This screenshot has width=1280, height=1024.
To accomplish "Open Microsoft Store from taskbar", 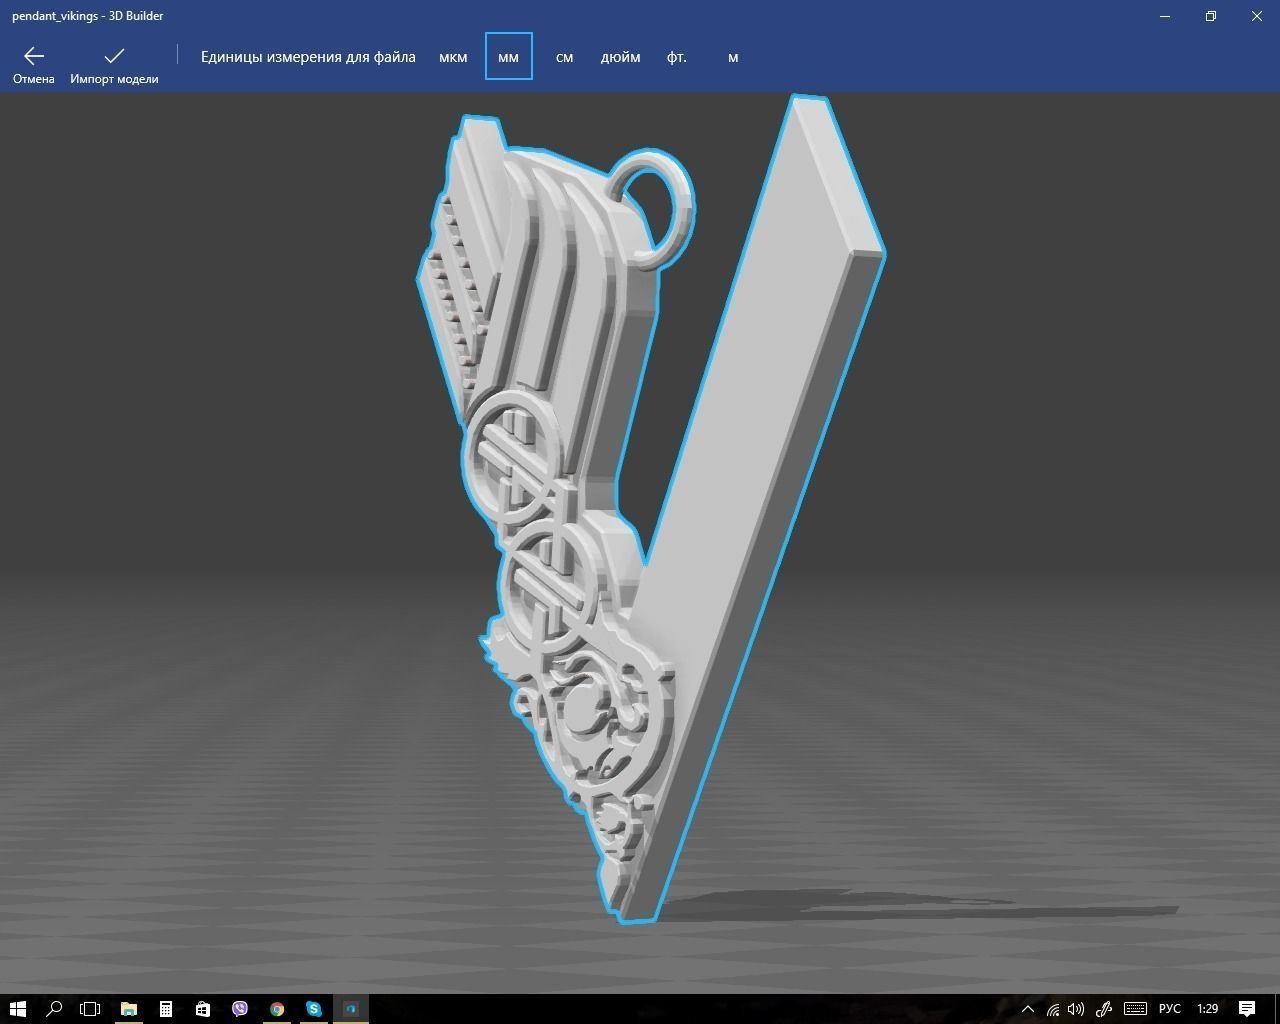I will (203, 1008).
